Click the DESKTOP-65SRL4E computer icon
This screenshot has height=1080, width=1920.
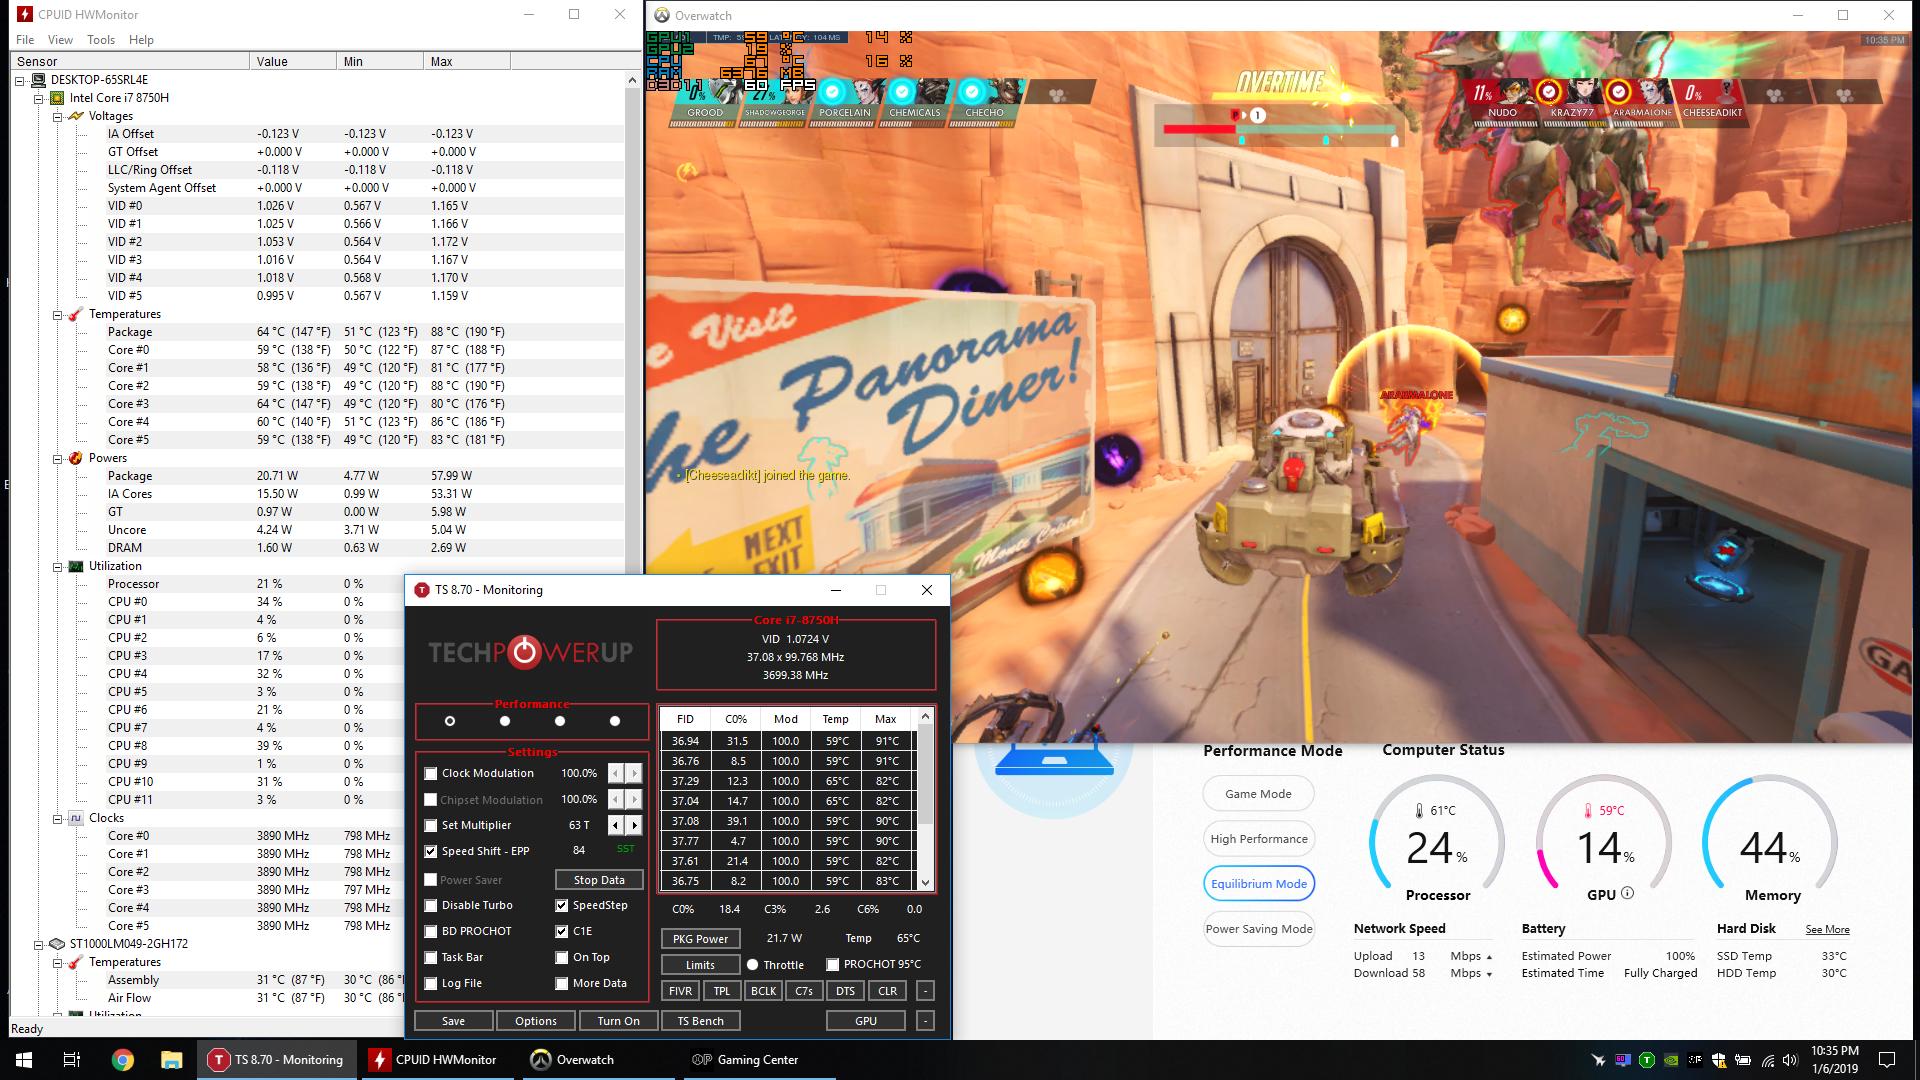pos(39,80)
